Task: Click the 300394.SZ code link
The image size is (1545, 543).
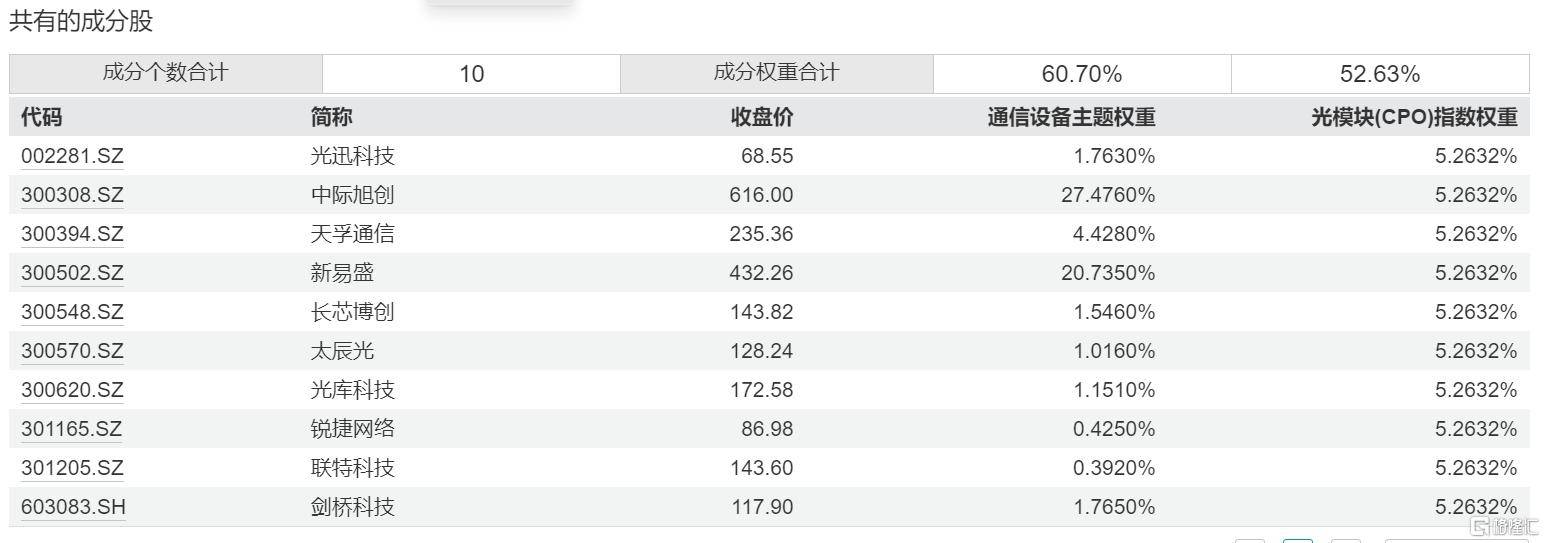Action: [x=72, y=234]
